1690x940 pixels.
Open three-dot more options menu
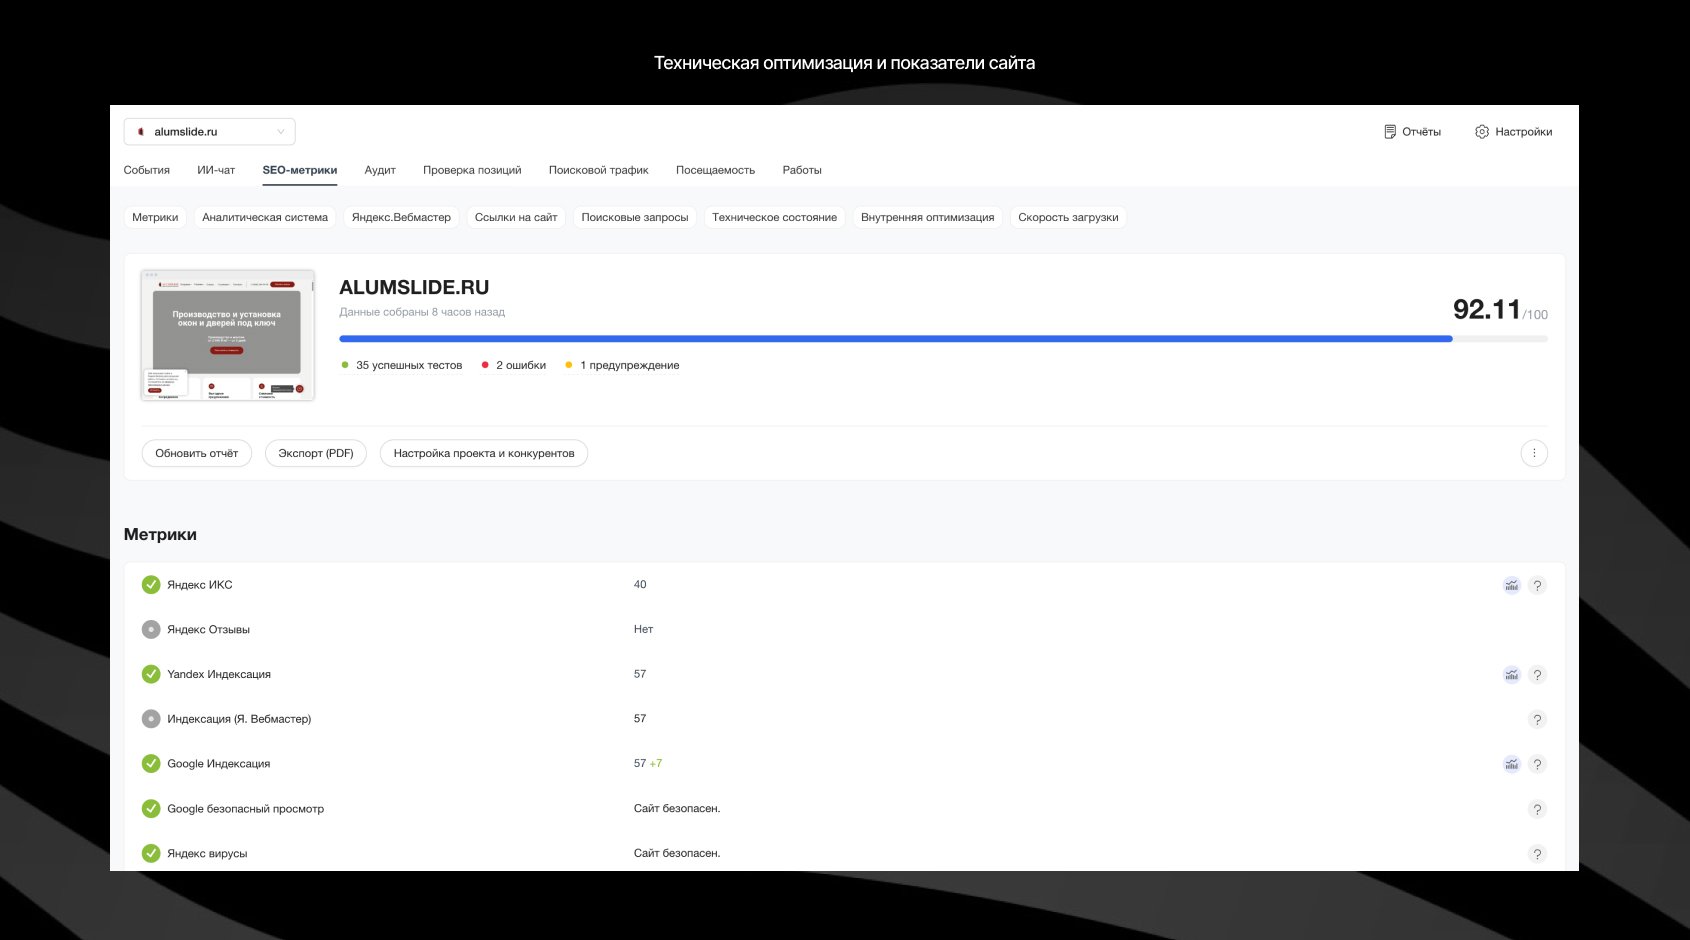(x=1534, y=453)
